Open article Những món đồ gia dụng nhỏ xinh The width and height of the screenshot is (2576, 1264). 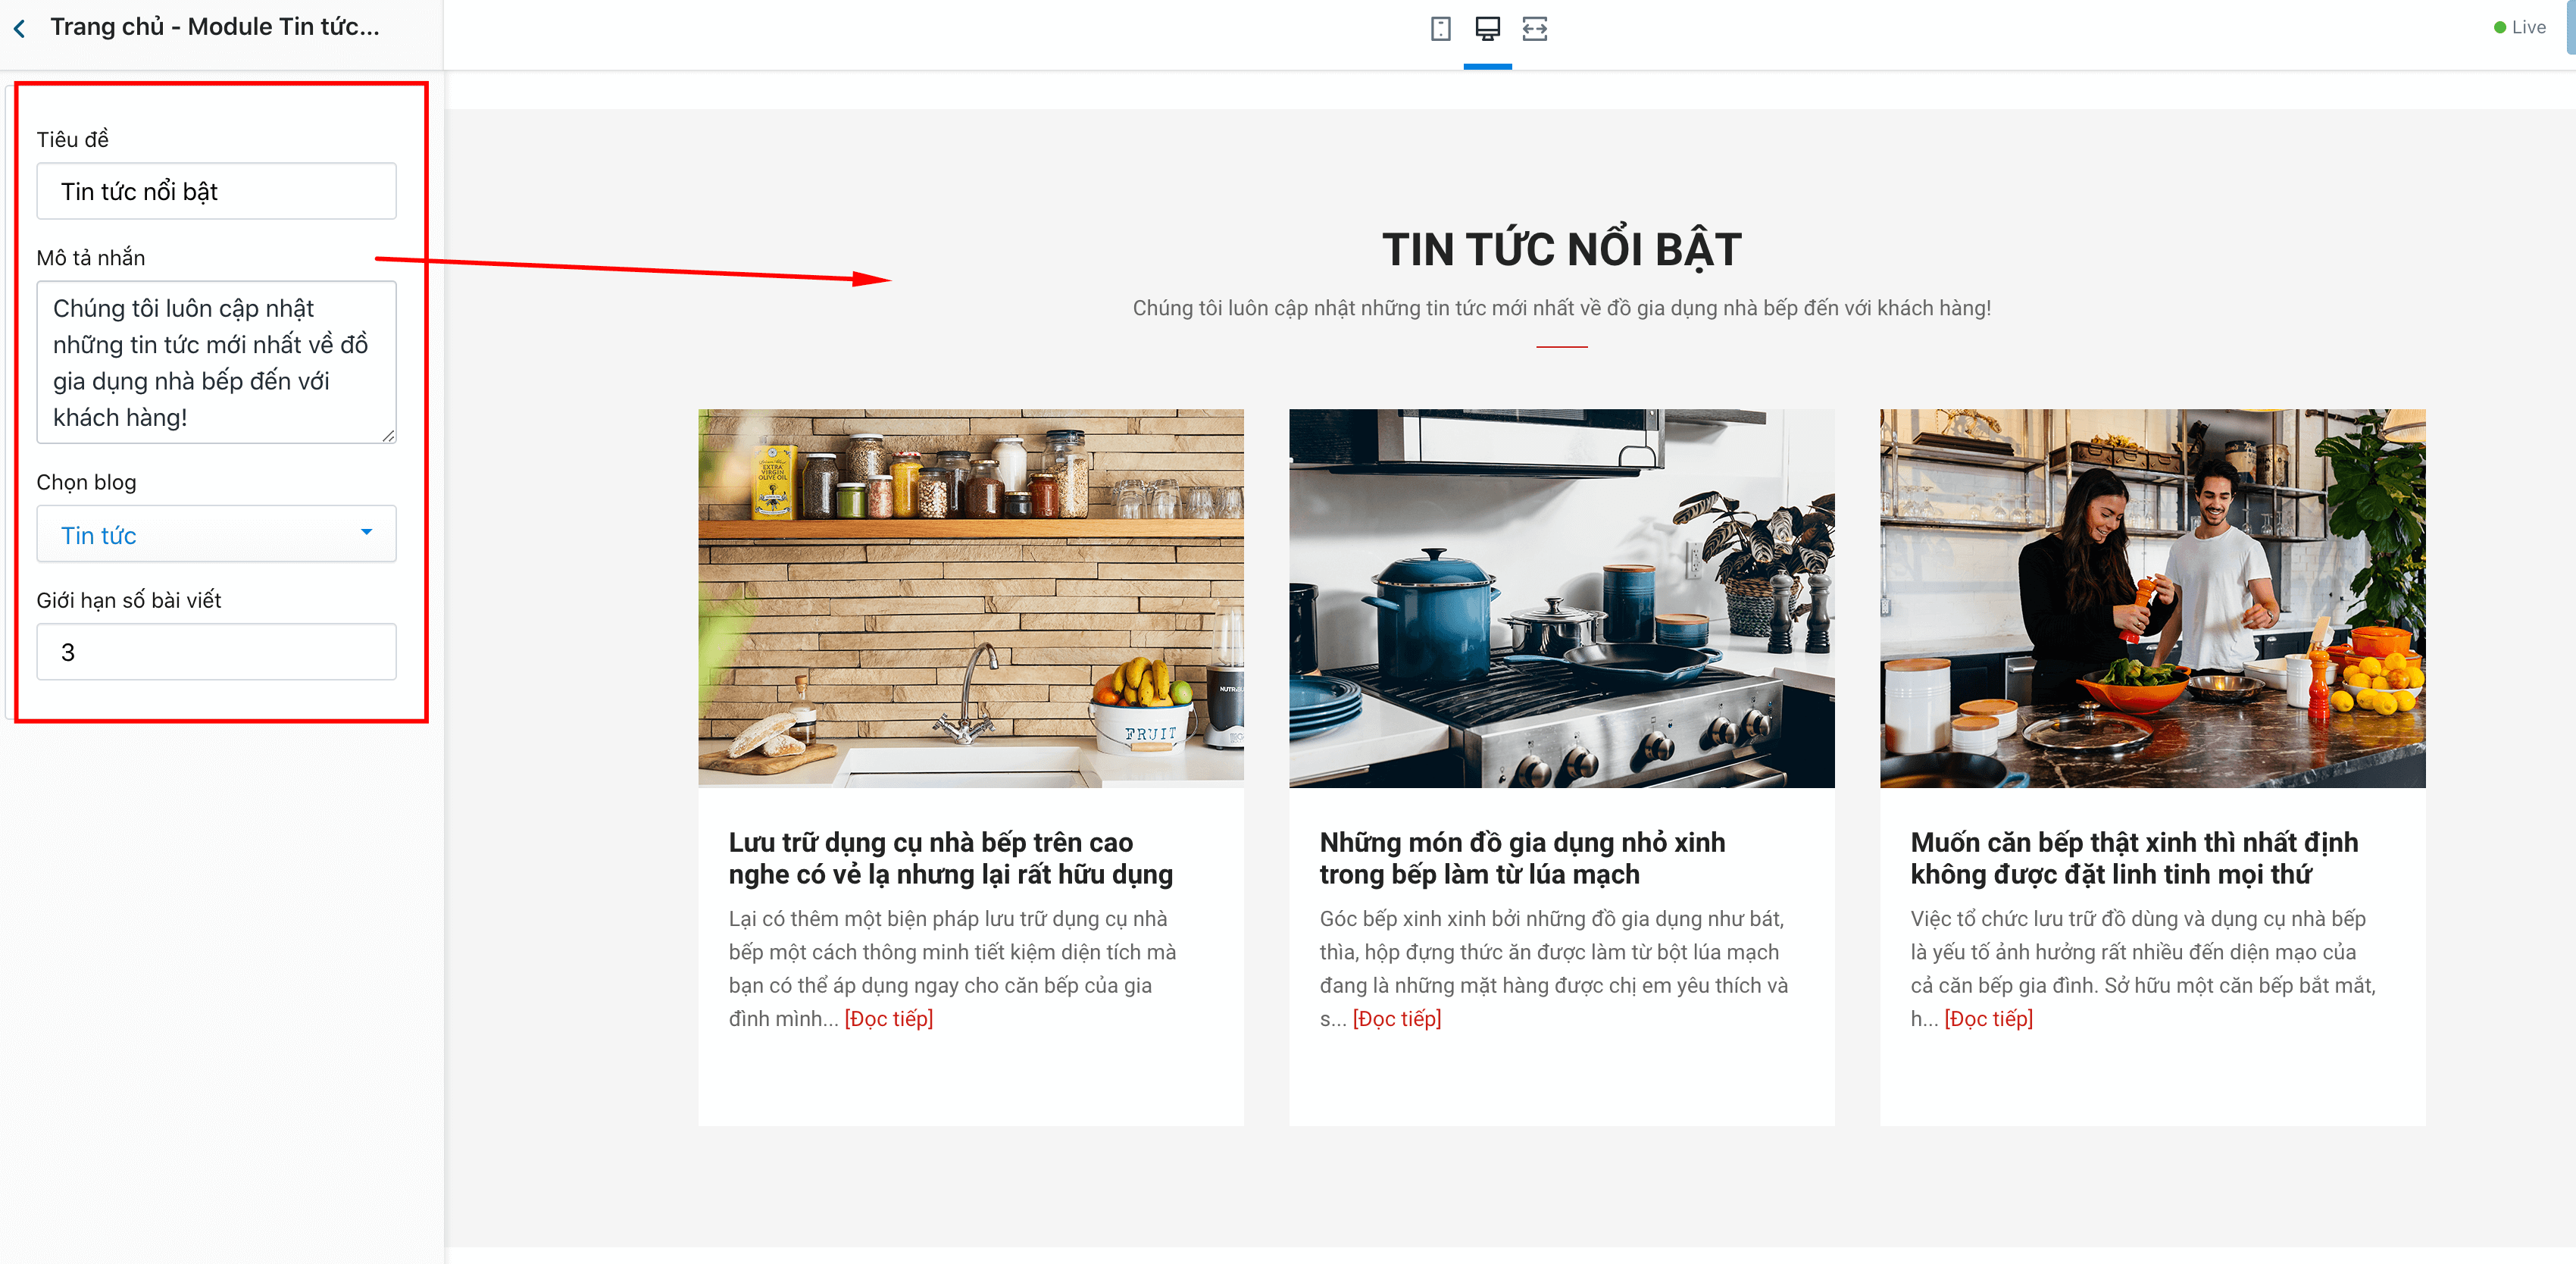(1522, 858)
